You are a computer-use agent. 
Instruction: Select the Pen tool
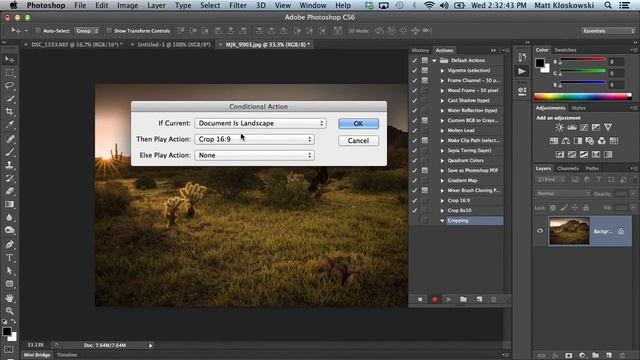point(9,244)
